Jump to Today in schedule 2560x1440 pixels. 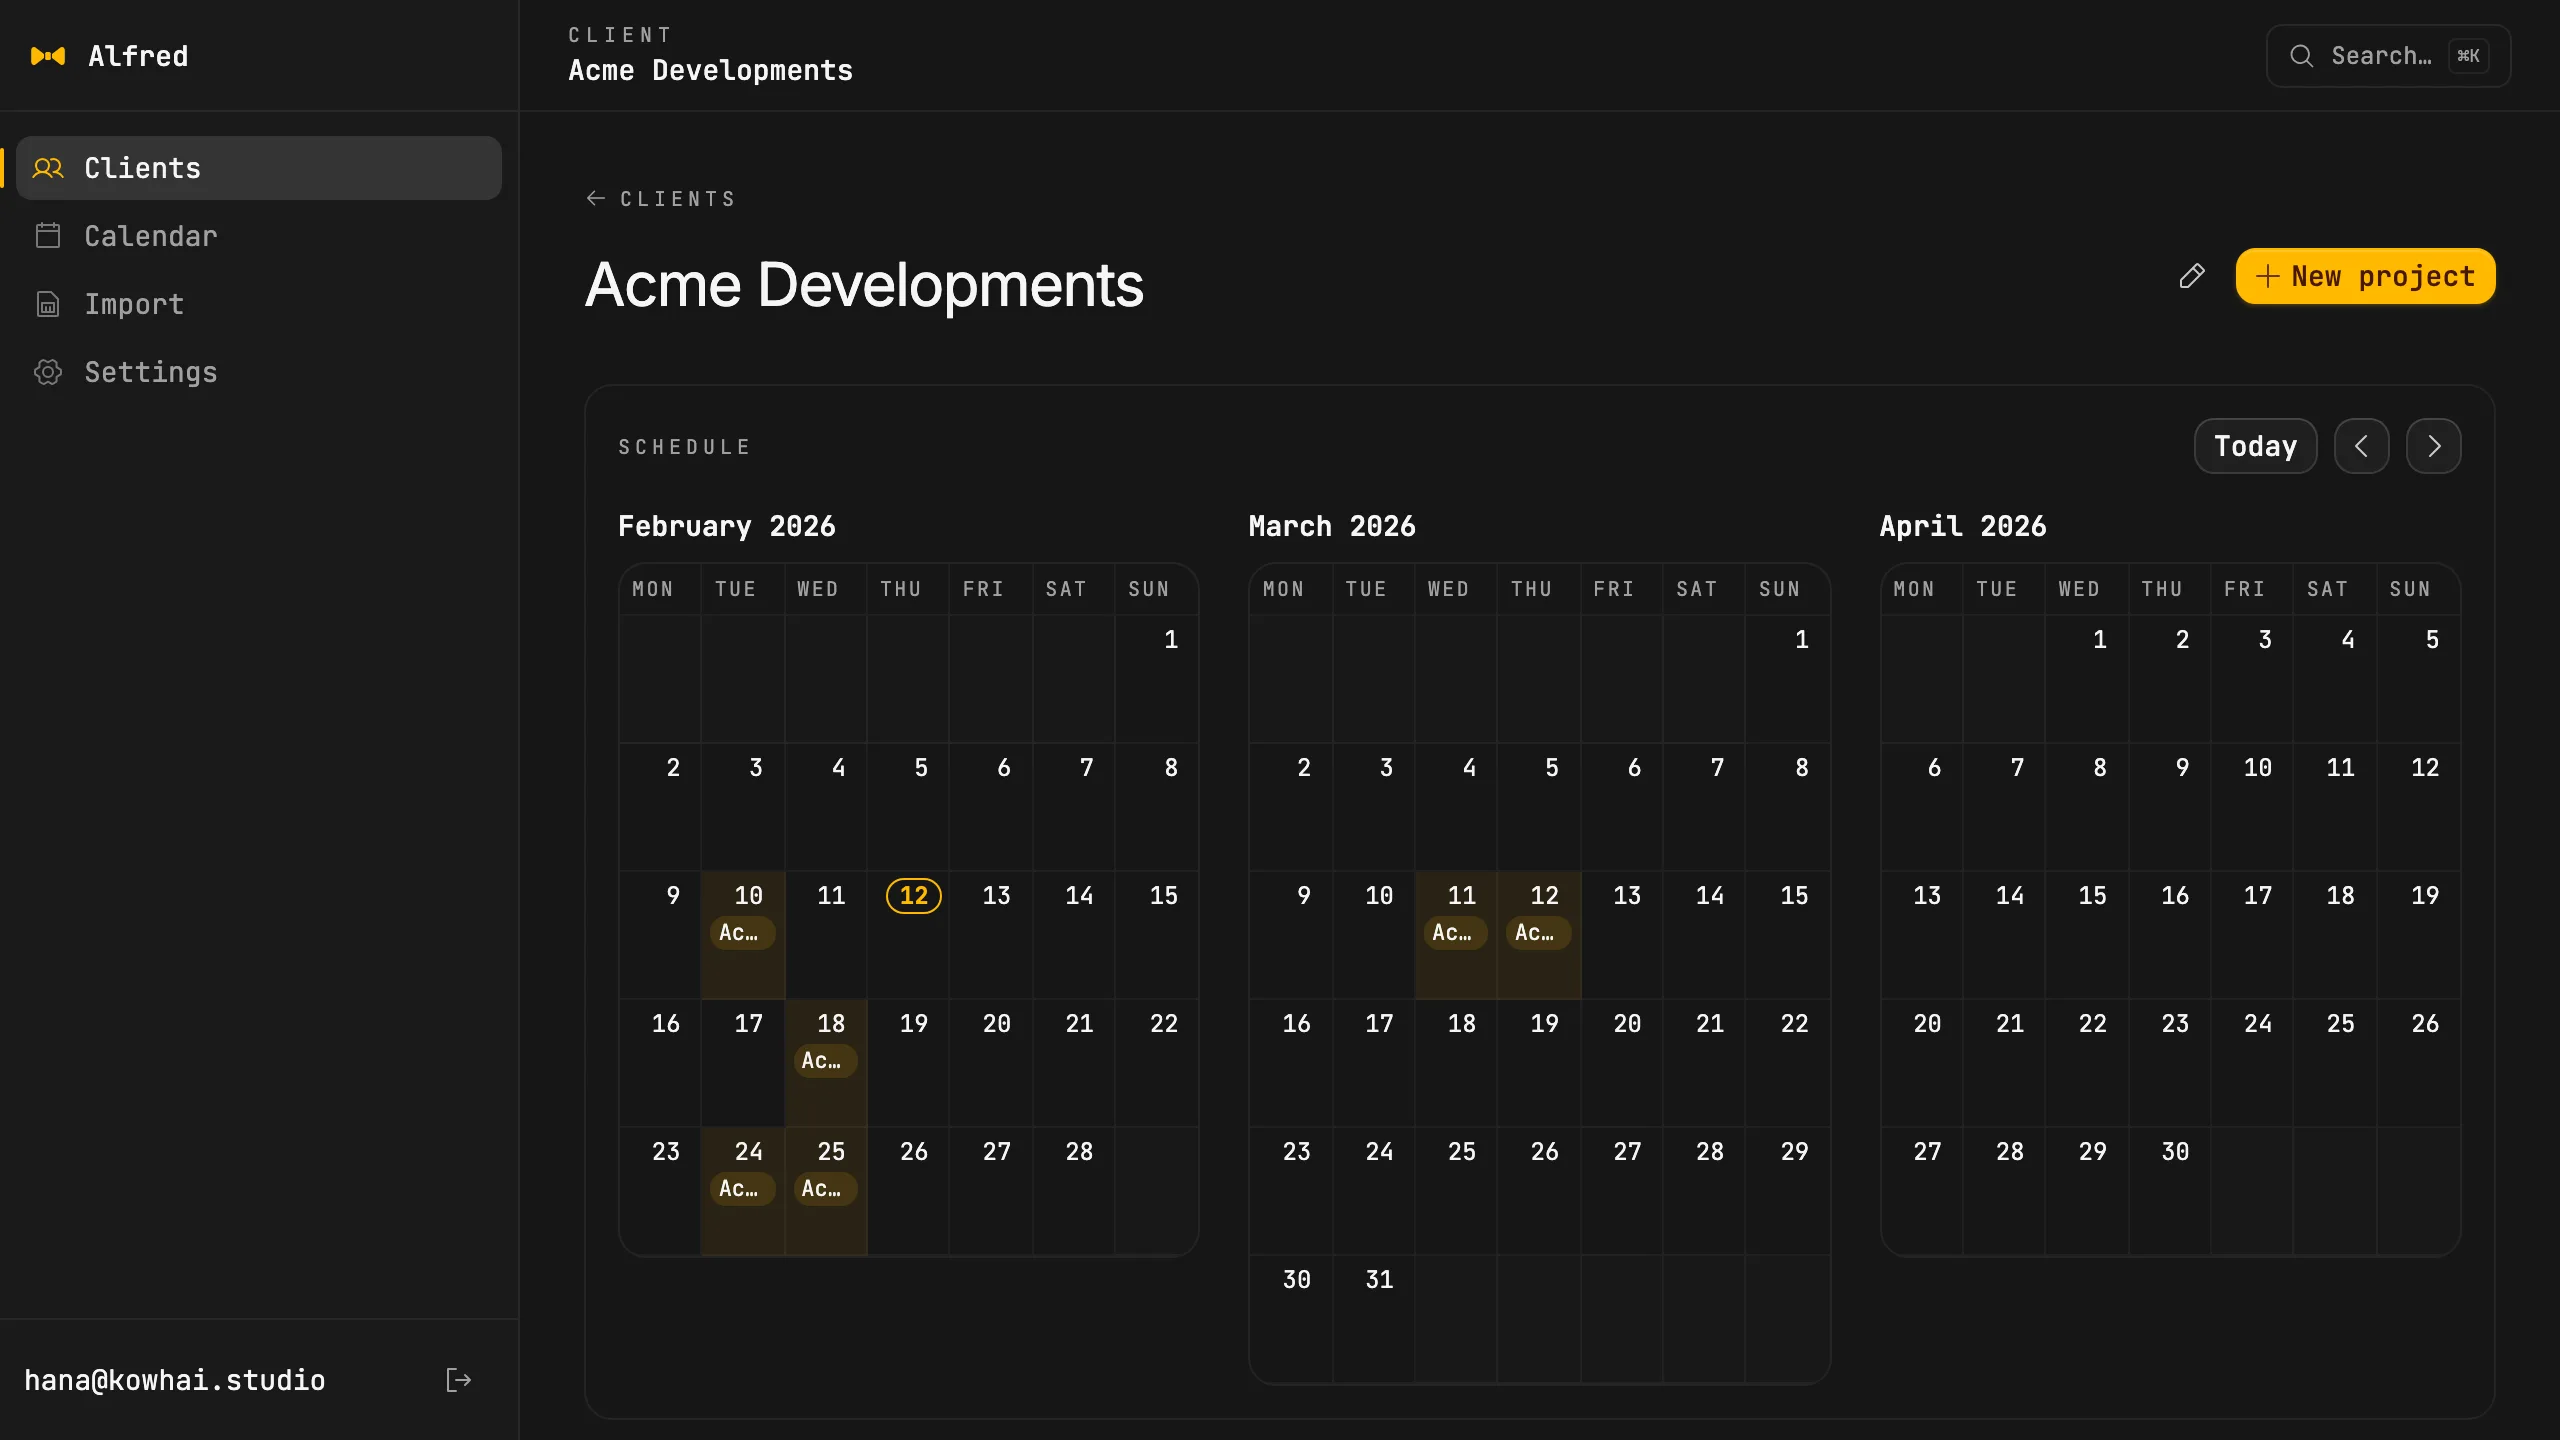[2255, 446]
